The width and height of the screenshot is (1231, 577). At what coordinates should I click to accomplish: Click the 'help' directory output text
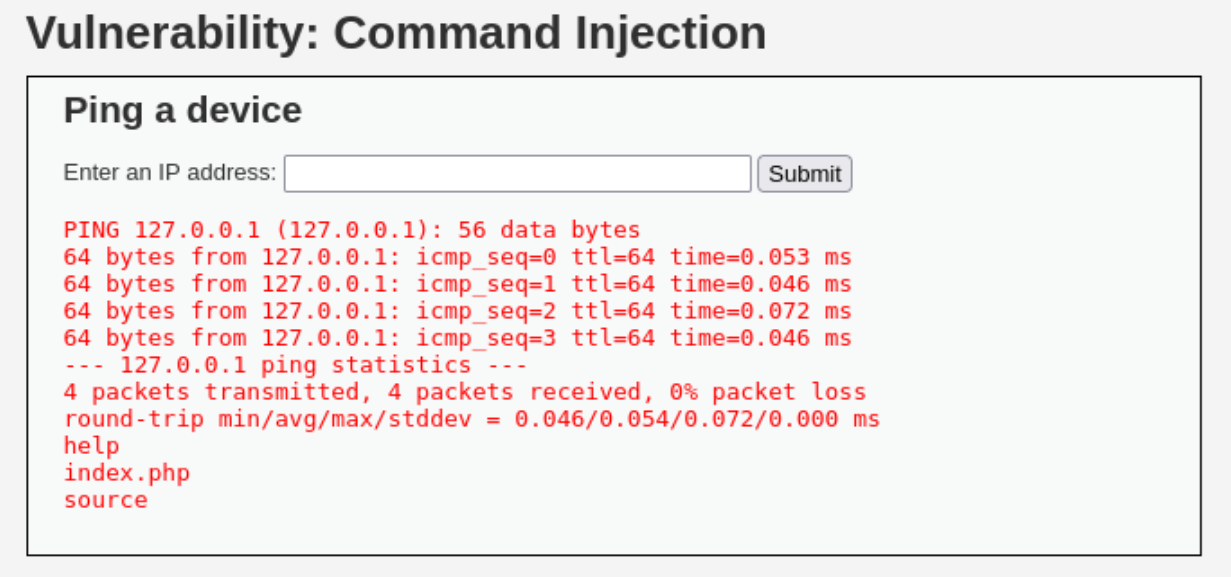92,446
